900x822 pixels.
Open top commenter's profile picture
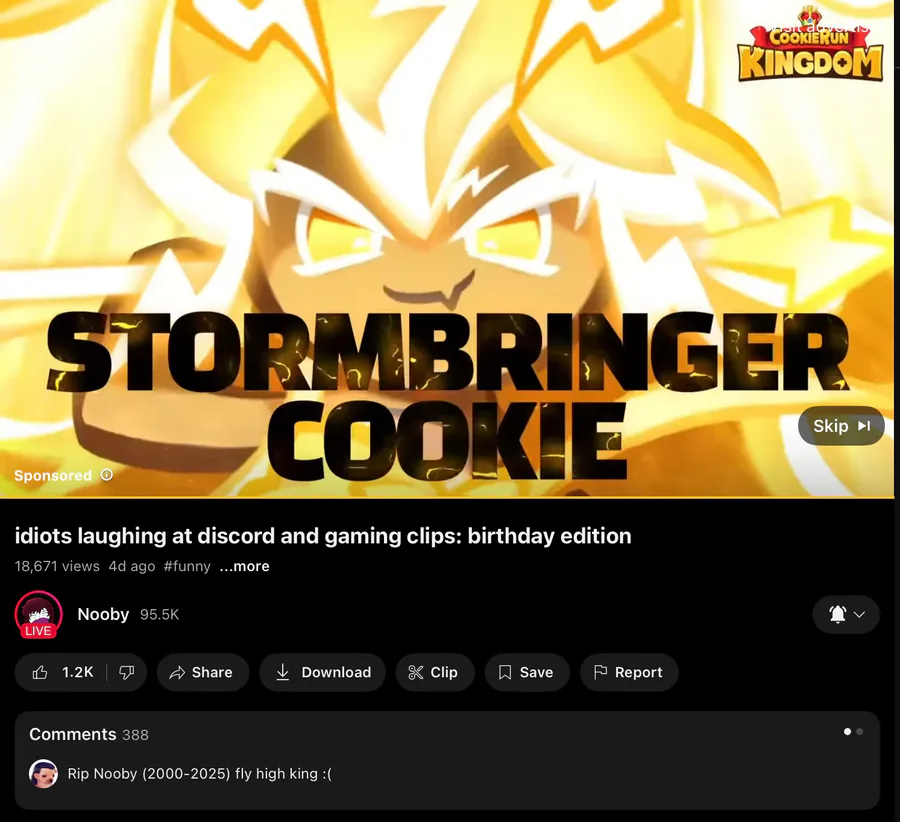pyautogui.click(x=44, y=774)
